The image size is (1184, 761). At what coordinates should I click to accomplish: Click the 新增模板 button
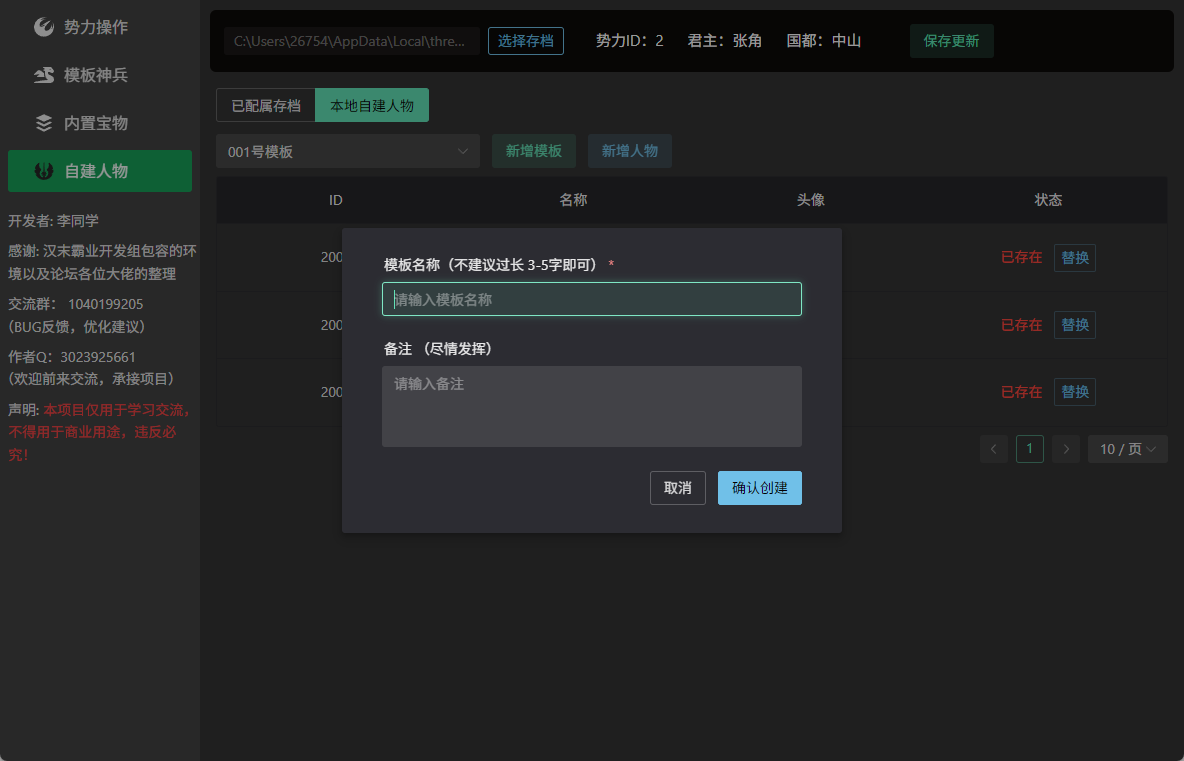(x=534, y=151)
